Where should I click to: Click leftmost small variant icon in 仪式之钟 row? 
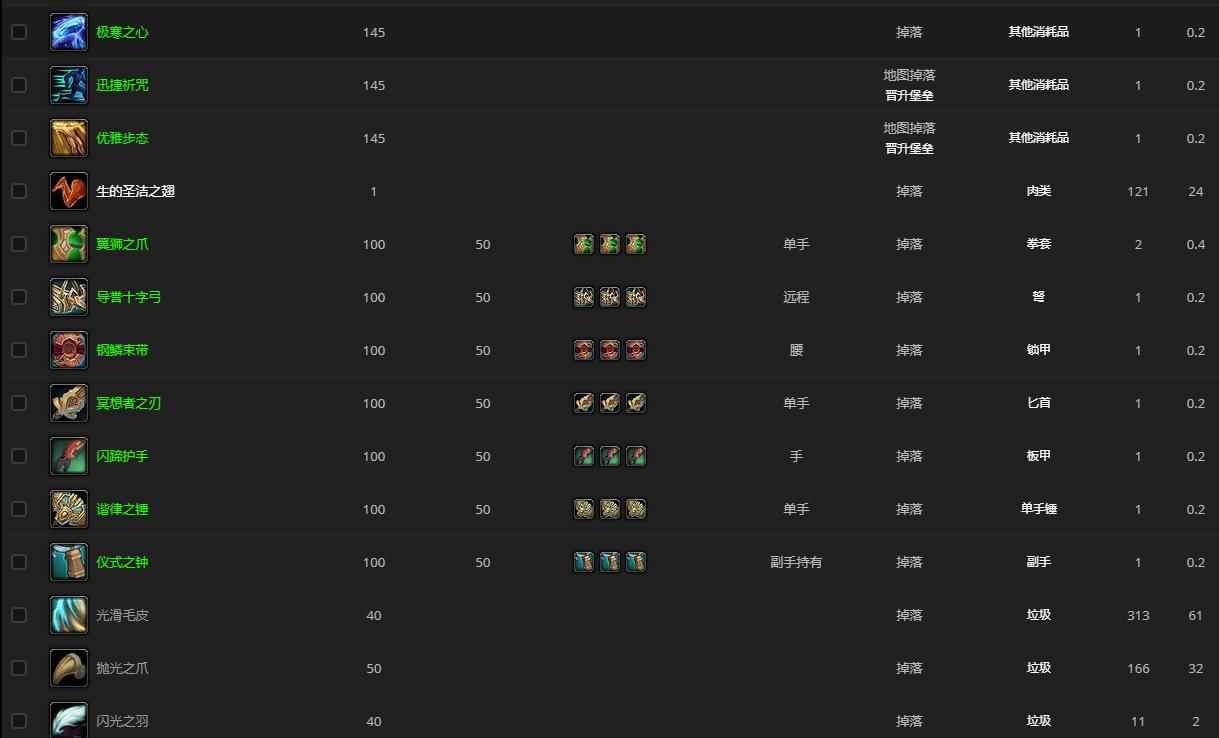pos(584,562)
